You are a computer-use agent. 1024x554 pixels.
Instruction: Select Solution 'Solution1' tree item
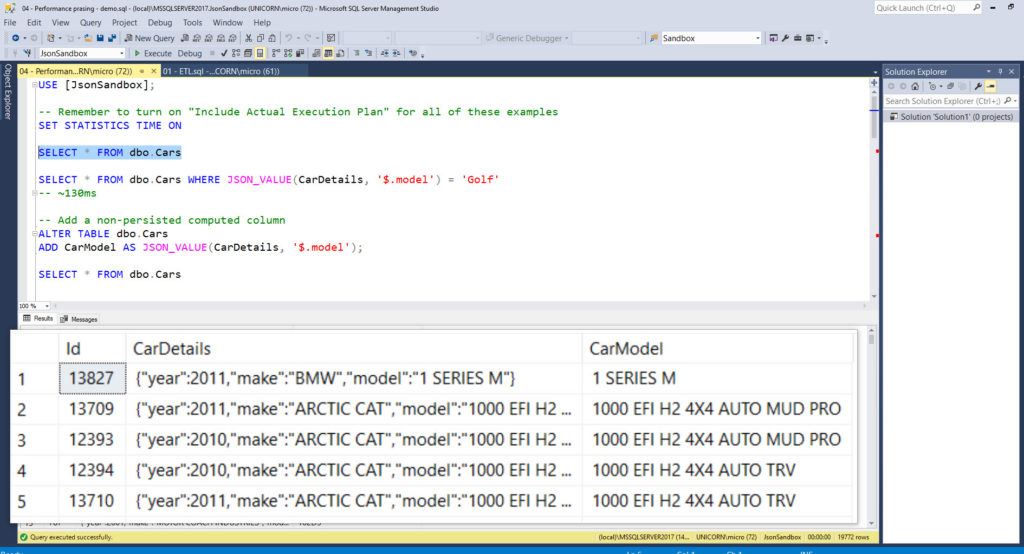click(x=950, y=117)
